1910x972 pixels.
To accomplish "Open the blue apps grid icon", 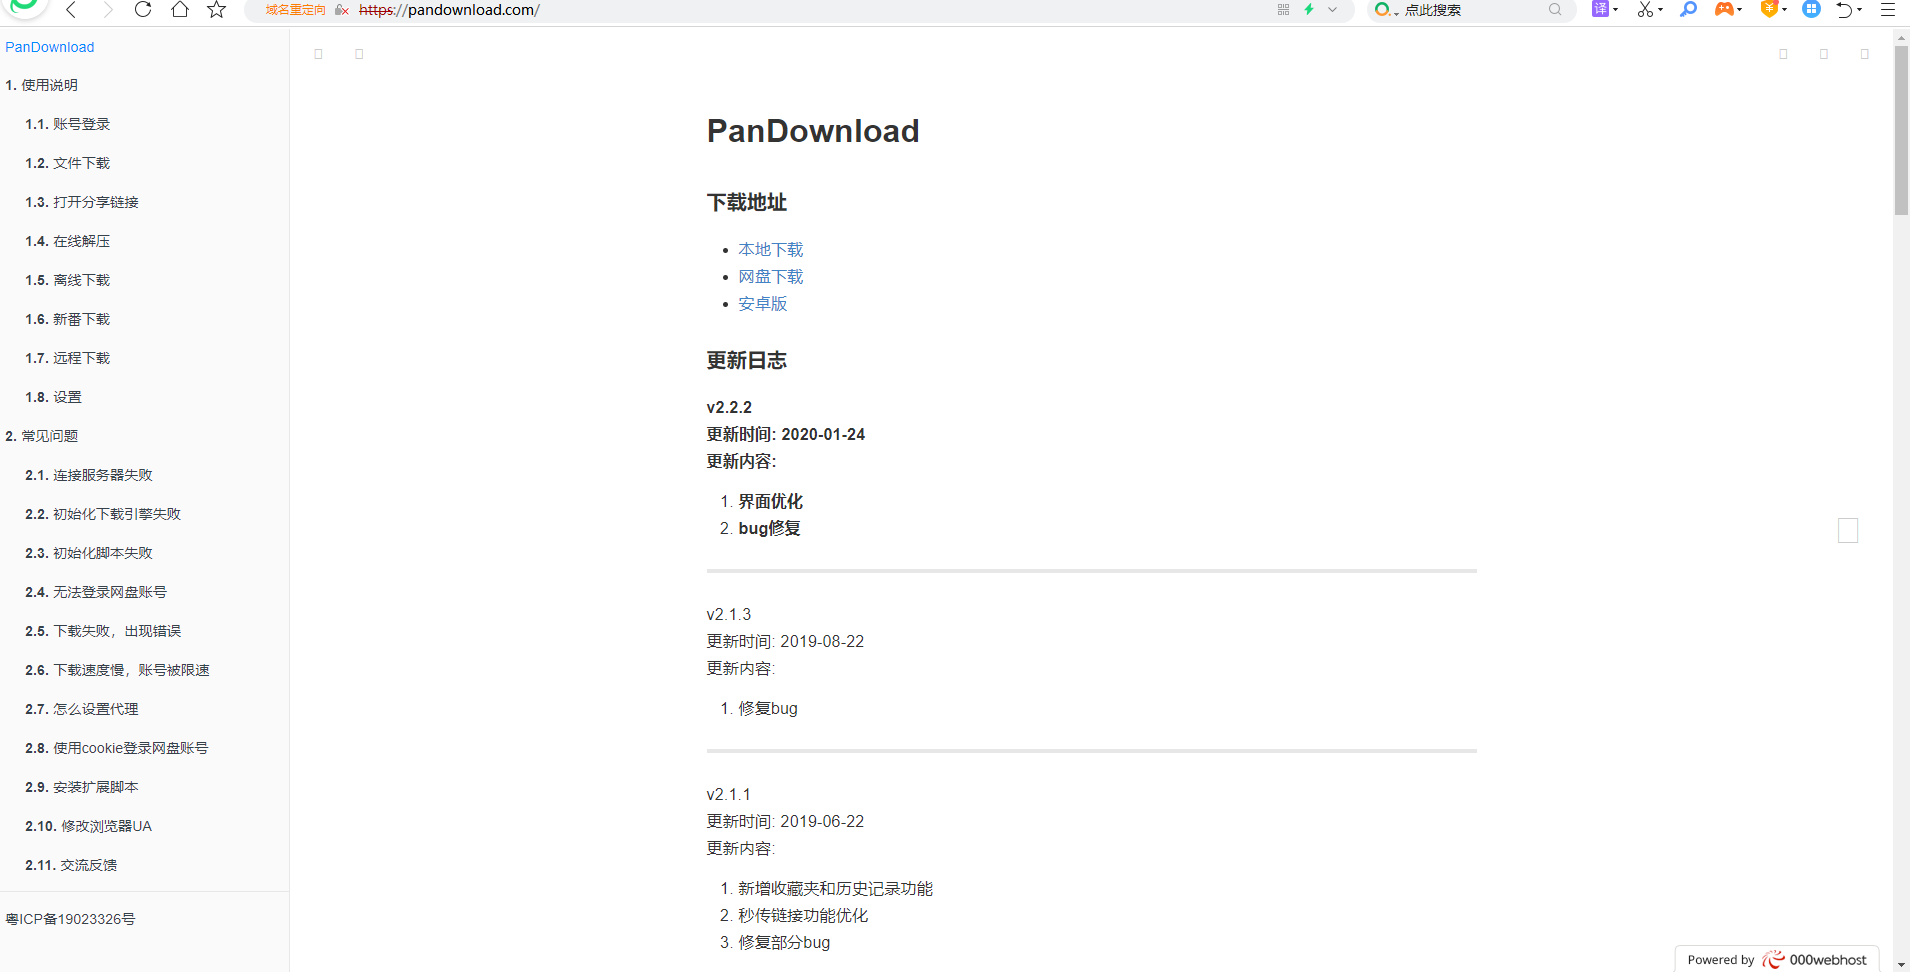I will click(1811, 9).
